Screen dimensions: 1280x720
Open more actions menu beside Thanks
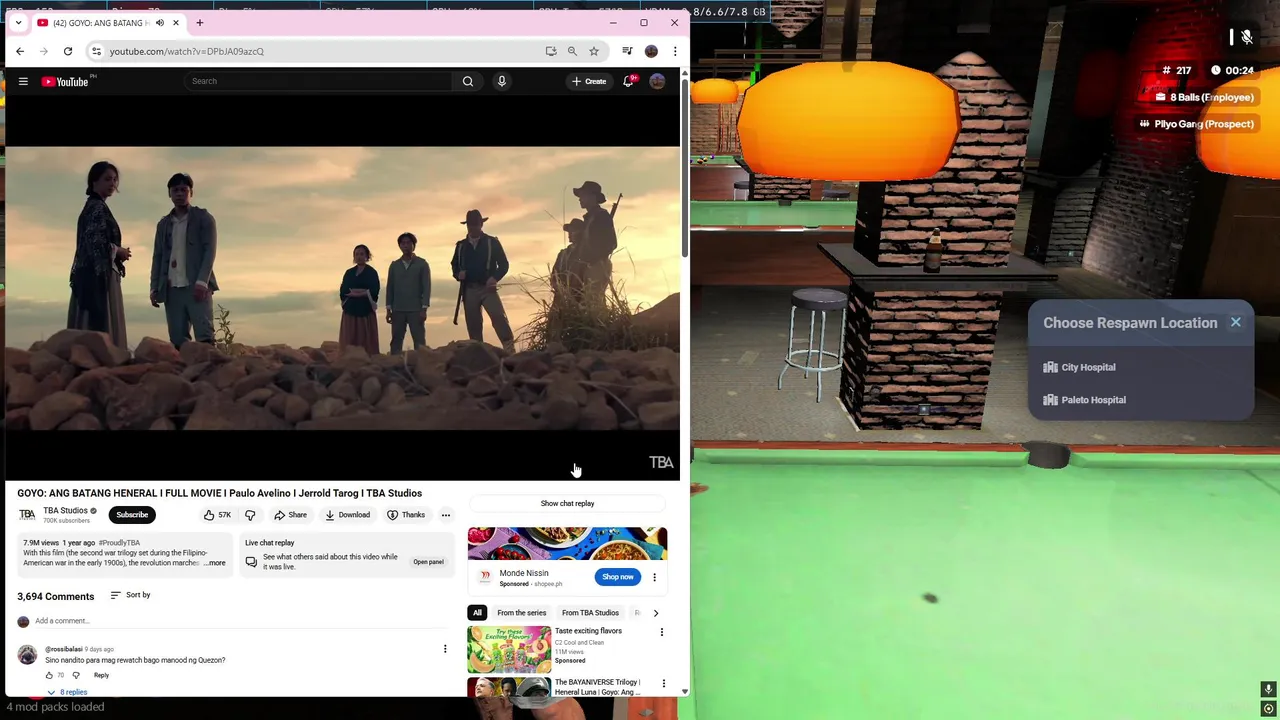pyautogui.click(x=446, y=515)
